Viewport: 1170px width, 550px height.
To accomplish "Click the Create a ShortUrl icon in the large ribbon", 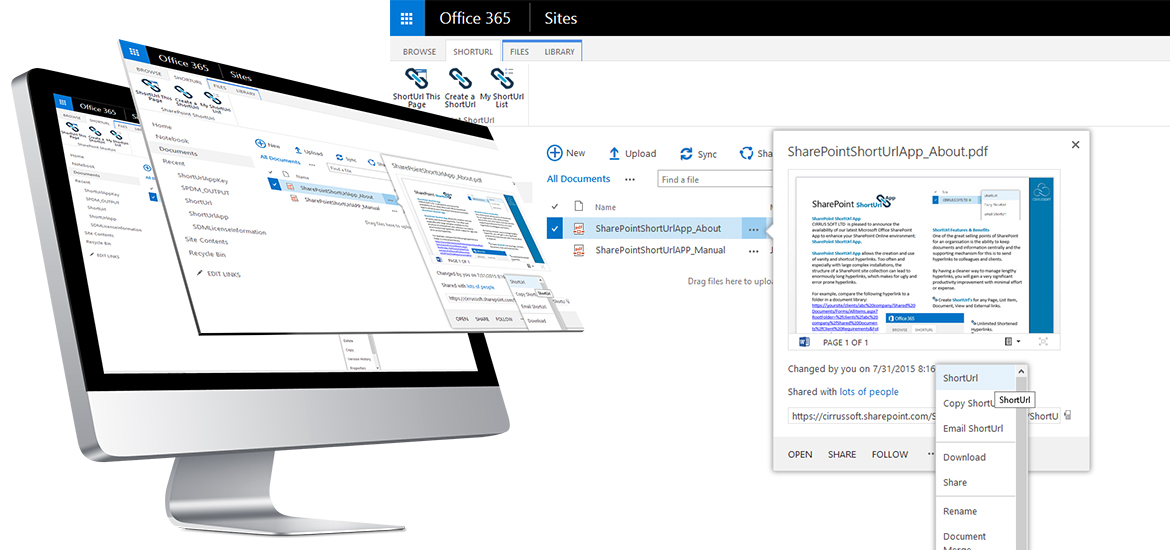I will pos(460,78).
